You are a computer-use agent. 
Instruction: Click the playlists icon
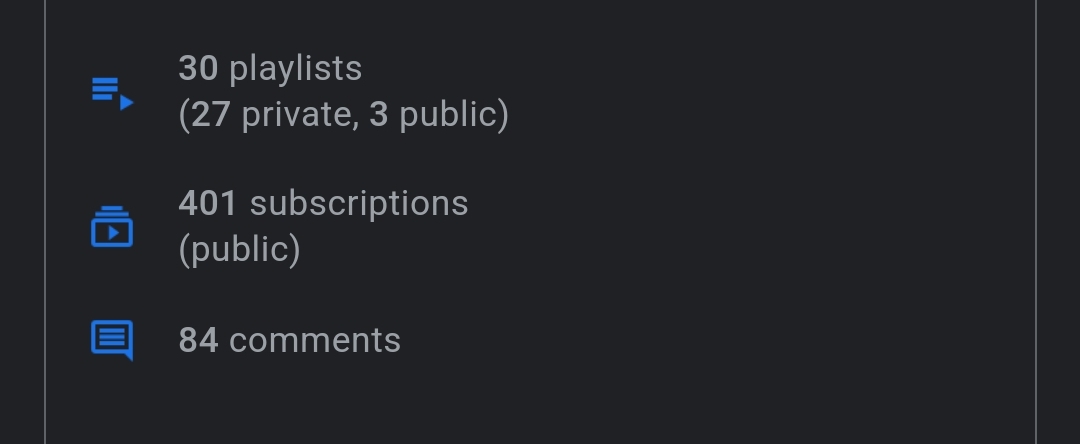(112, 93)
